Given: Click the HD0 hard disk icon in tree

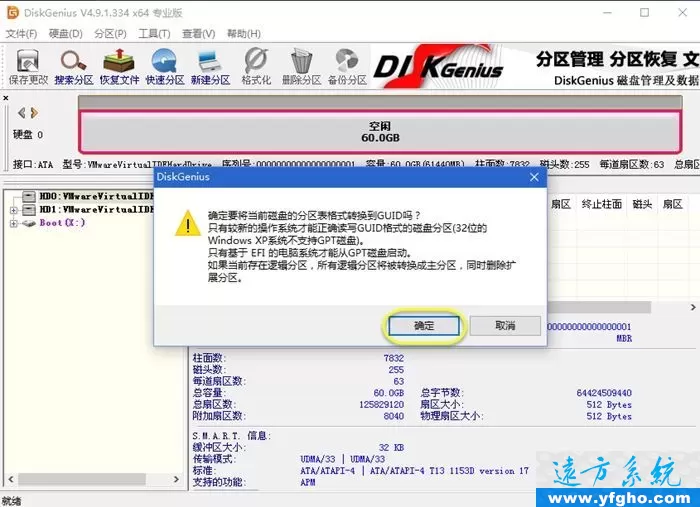Looking at the screenshot, I should 29,196.
